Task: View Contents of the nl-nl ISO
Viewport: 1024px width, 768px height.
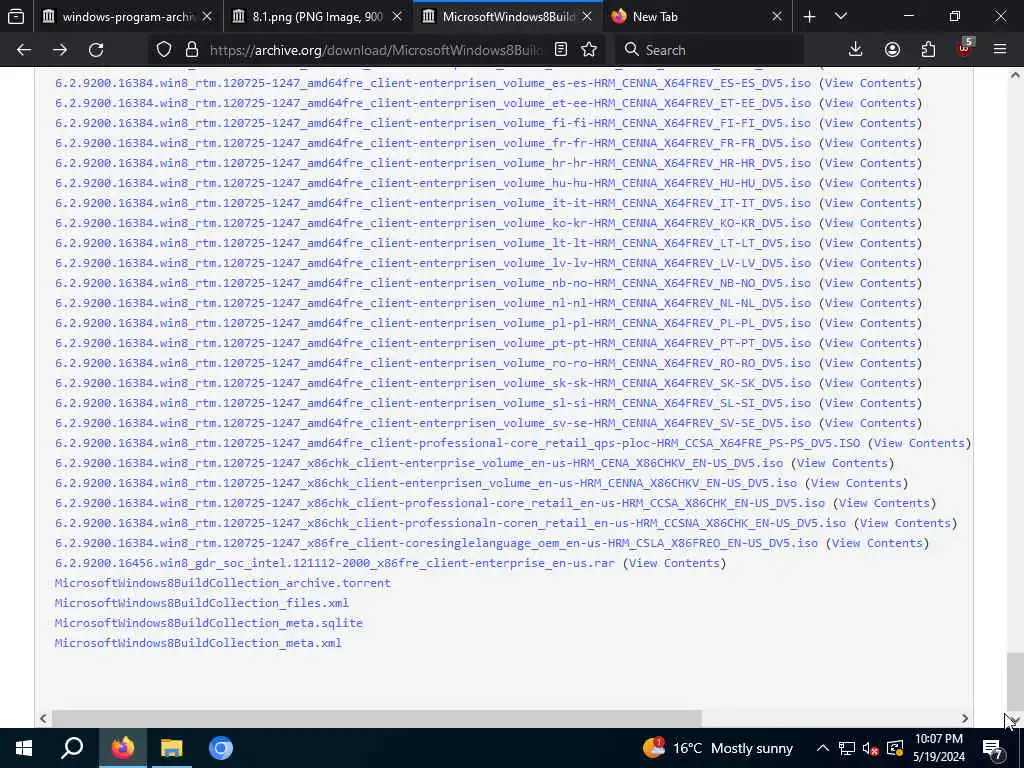Action: tap(870, 303)
